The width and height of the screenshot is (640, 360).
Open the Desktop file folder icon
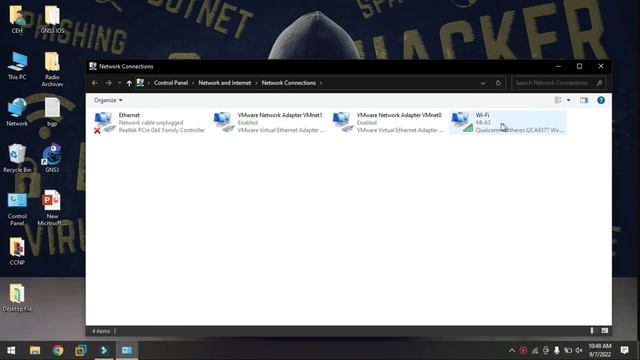tap(17, 298)
